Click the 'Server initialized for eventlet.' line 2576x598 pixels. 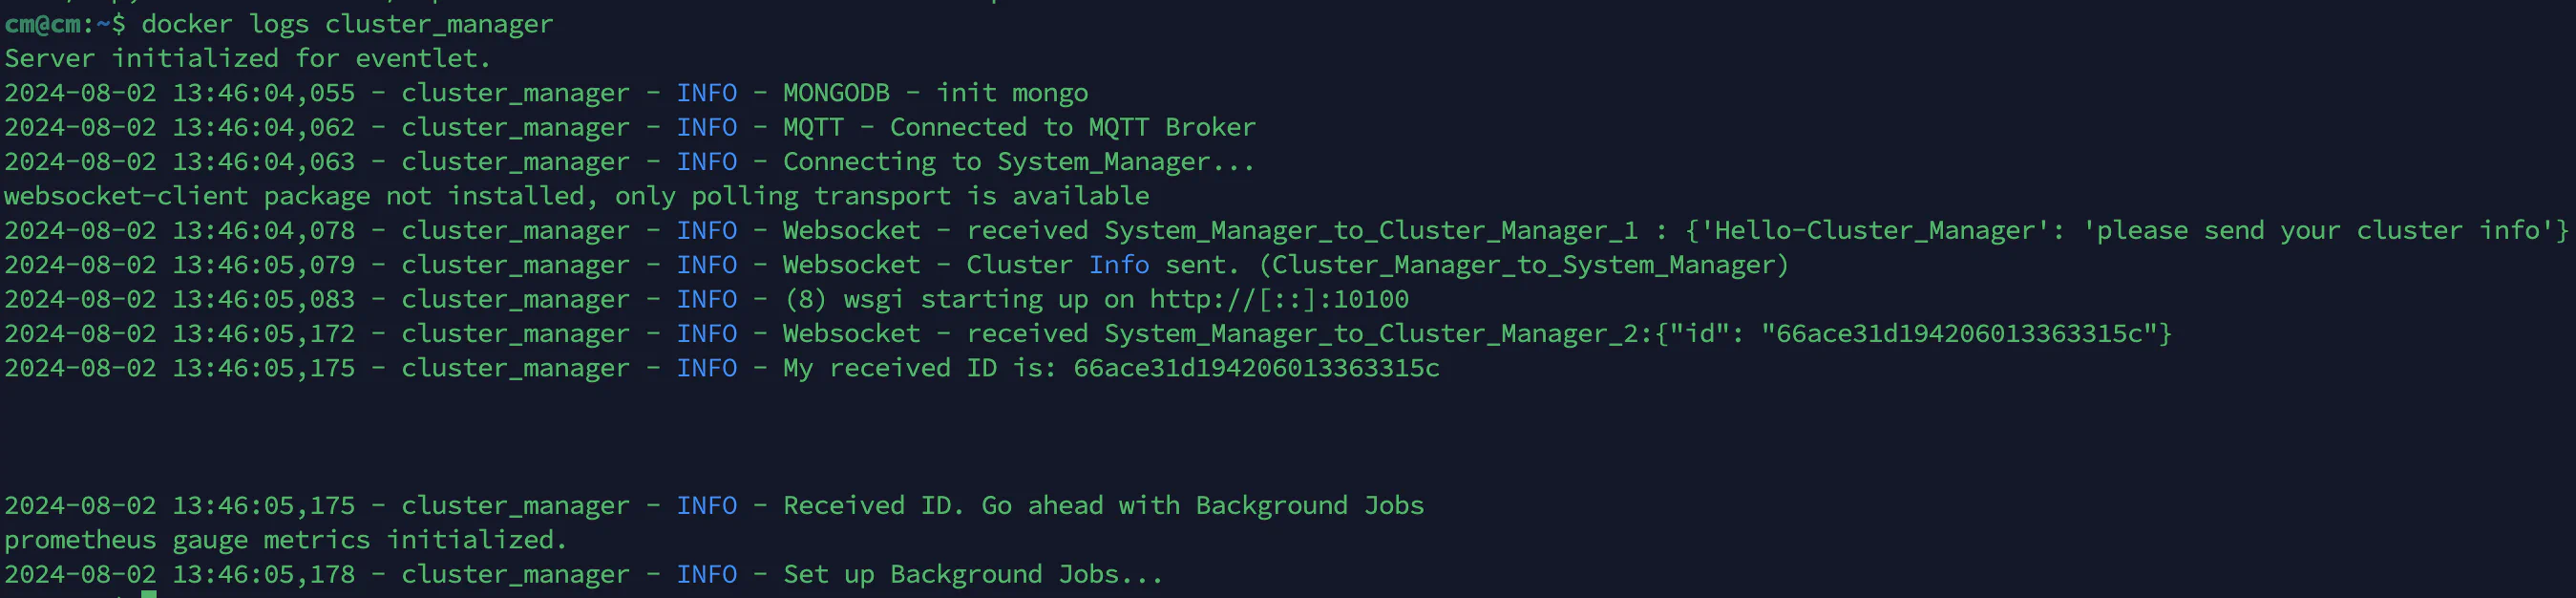(247, 59)
